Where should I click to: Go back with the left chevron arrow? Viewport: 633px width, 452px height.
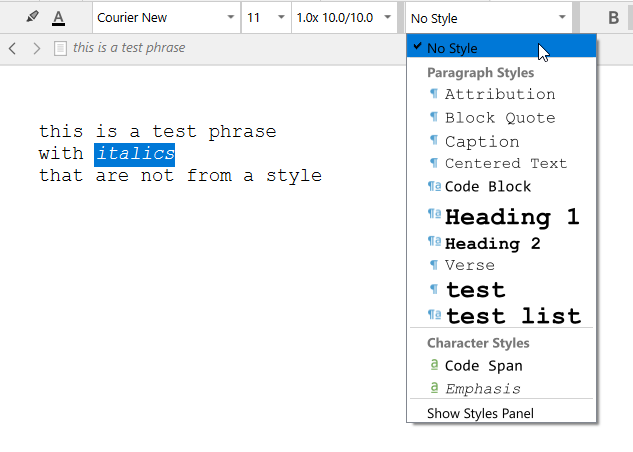[x=12, y=48]
